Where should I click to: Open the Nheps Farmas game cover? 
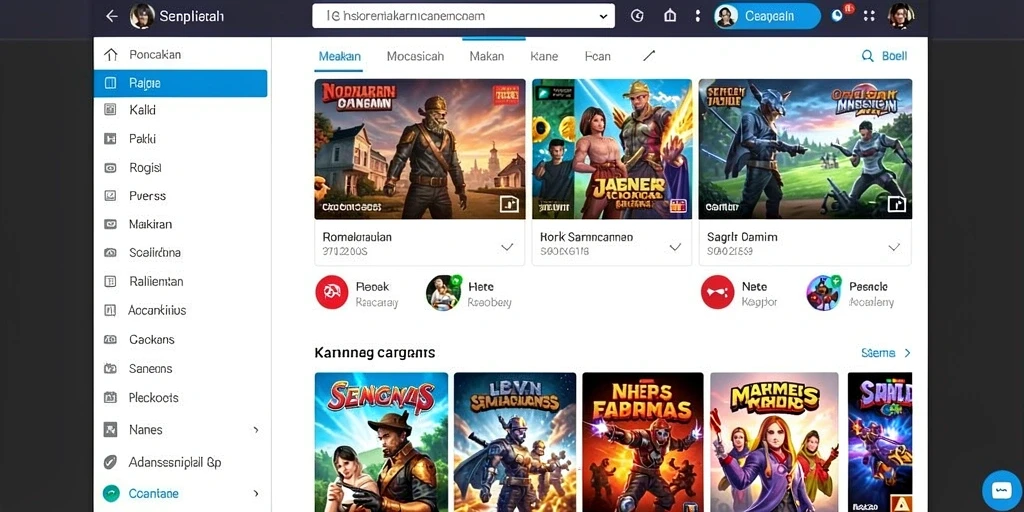click(x=643, y=442)
